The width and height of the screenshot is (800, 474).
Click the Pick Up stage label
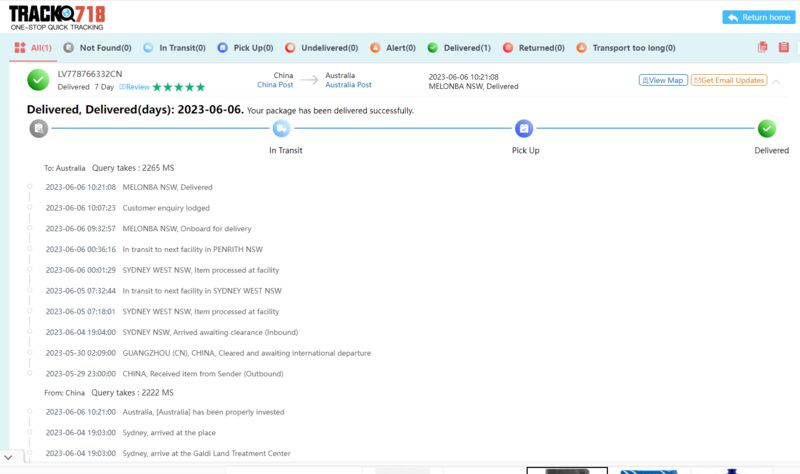[526, 151]
